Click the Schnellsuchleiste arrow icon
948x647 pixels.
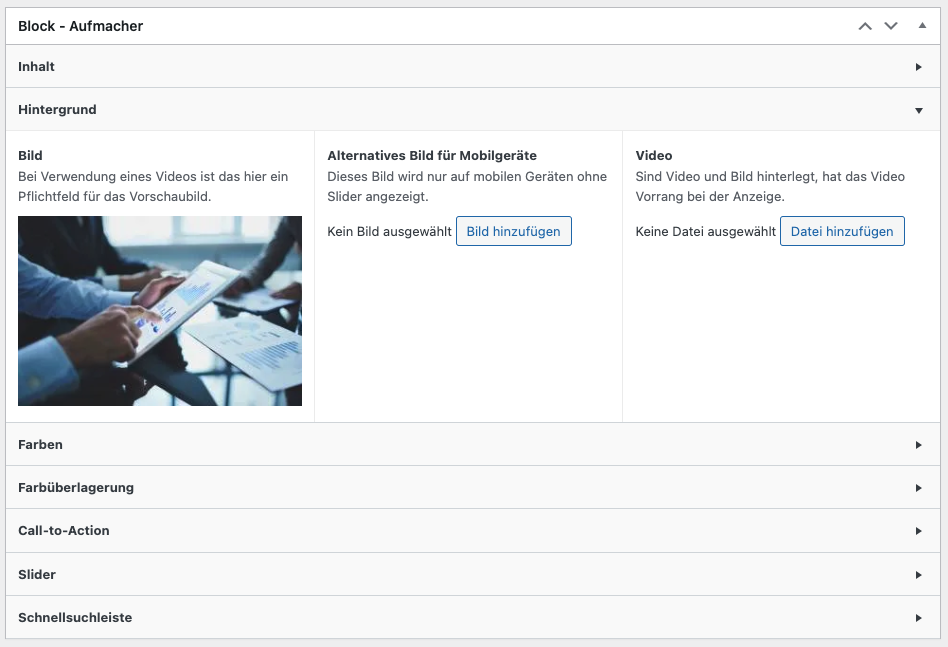918,618
